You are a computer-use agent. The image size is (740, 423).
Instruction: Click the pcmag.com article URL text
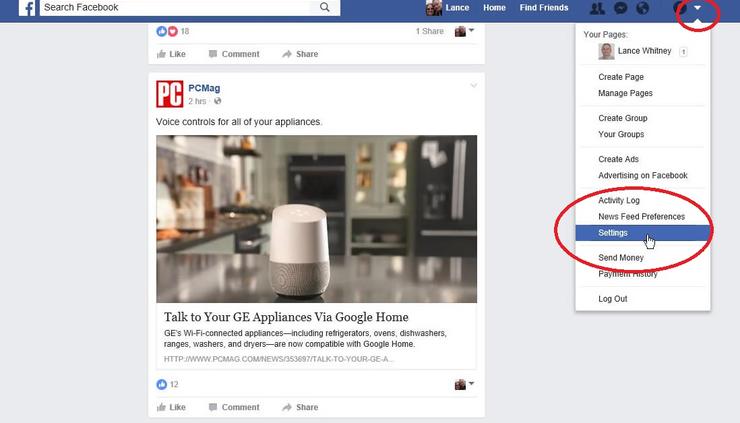pyautogui.click(x=279, y=359)
